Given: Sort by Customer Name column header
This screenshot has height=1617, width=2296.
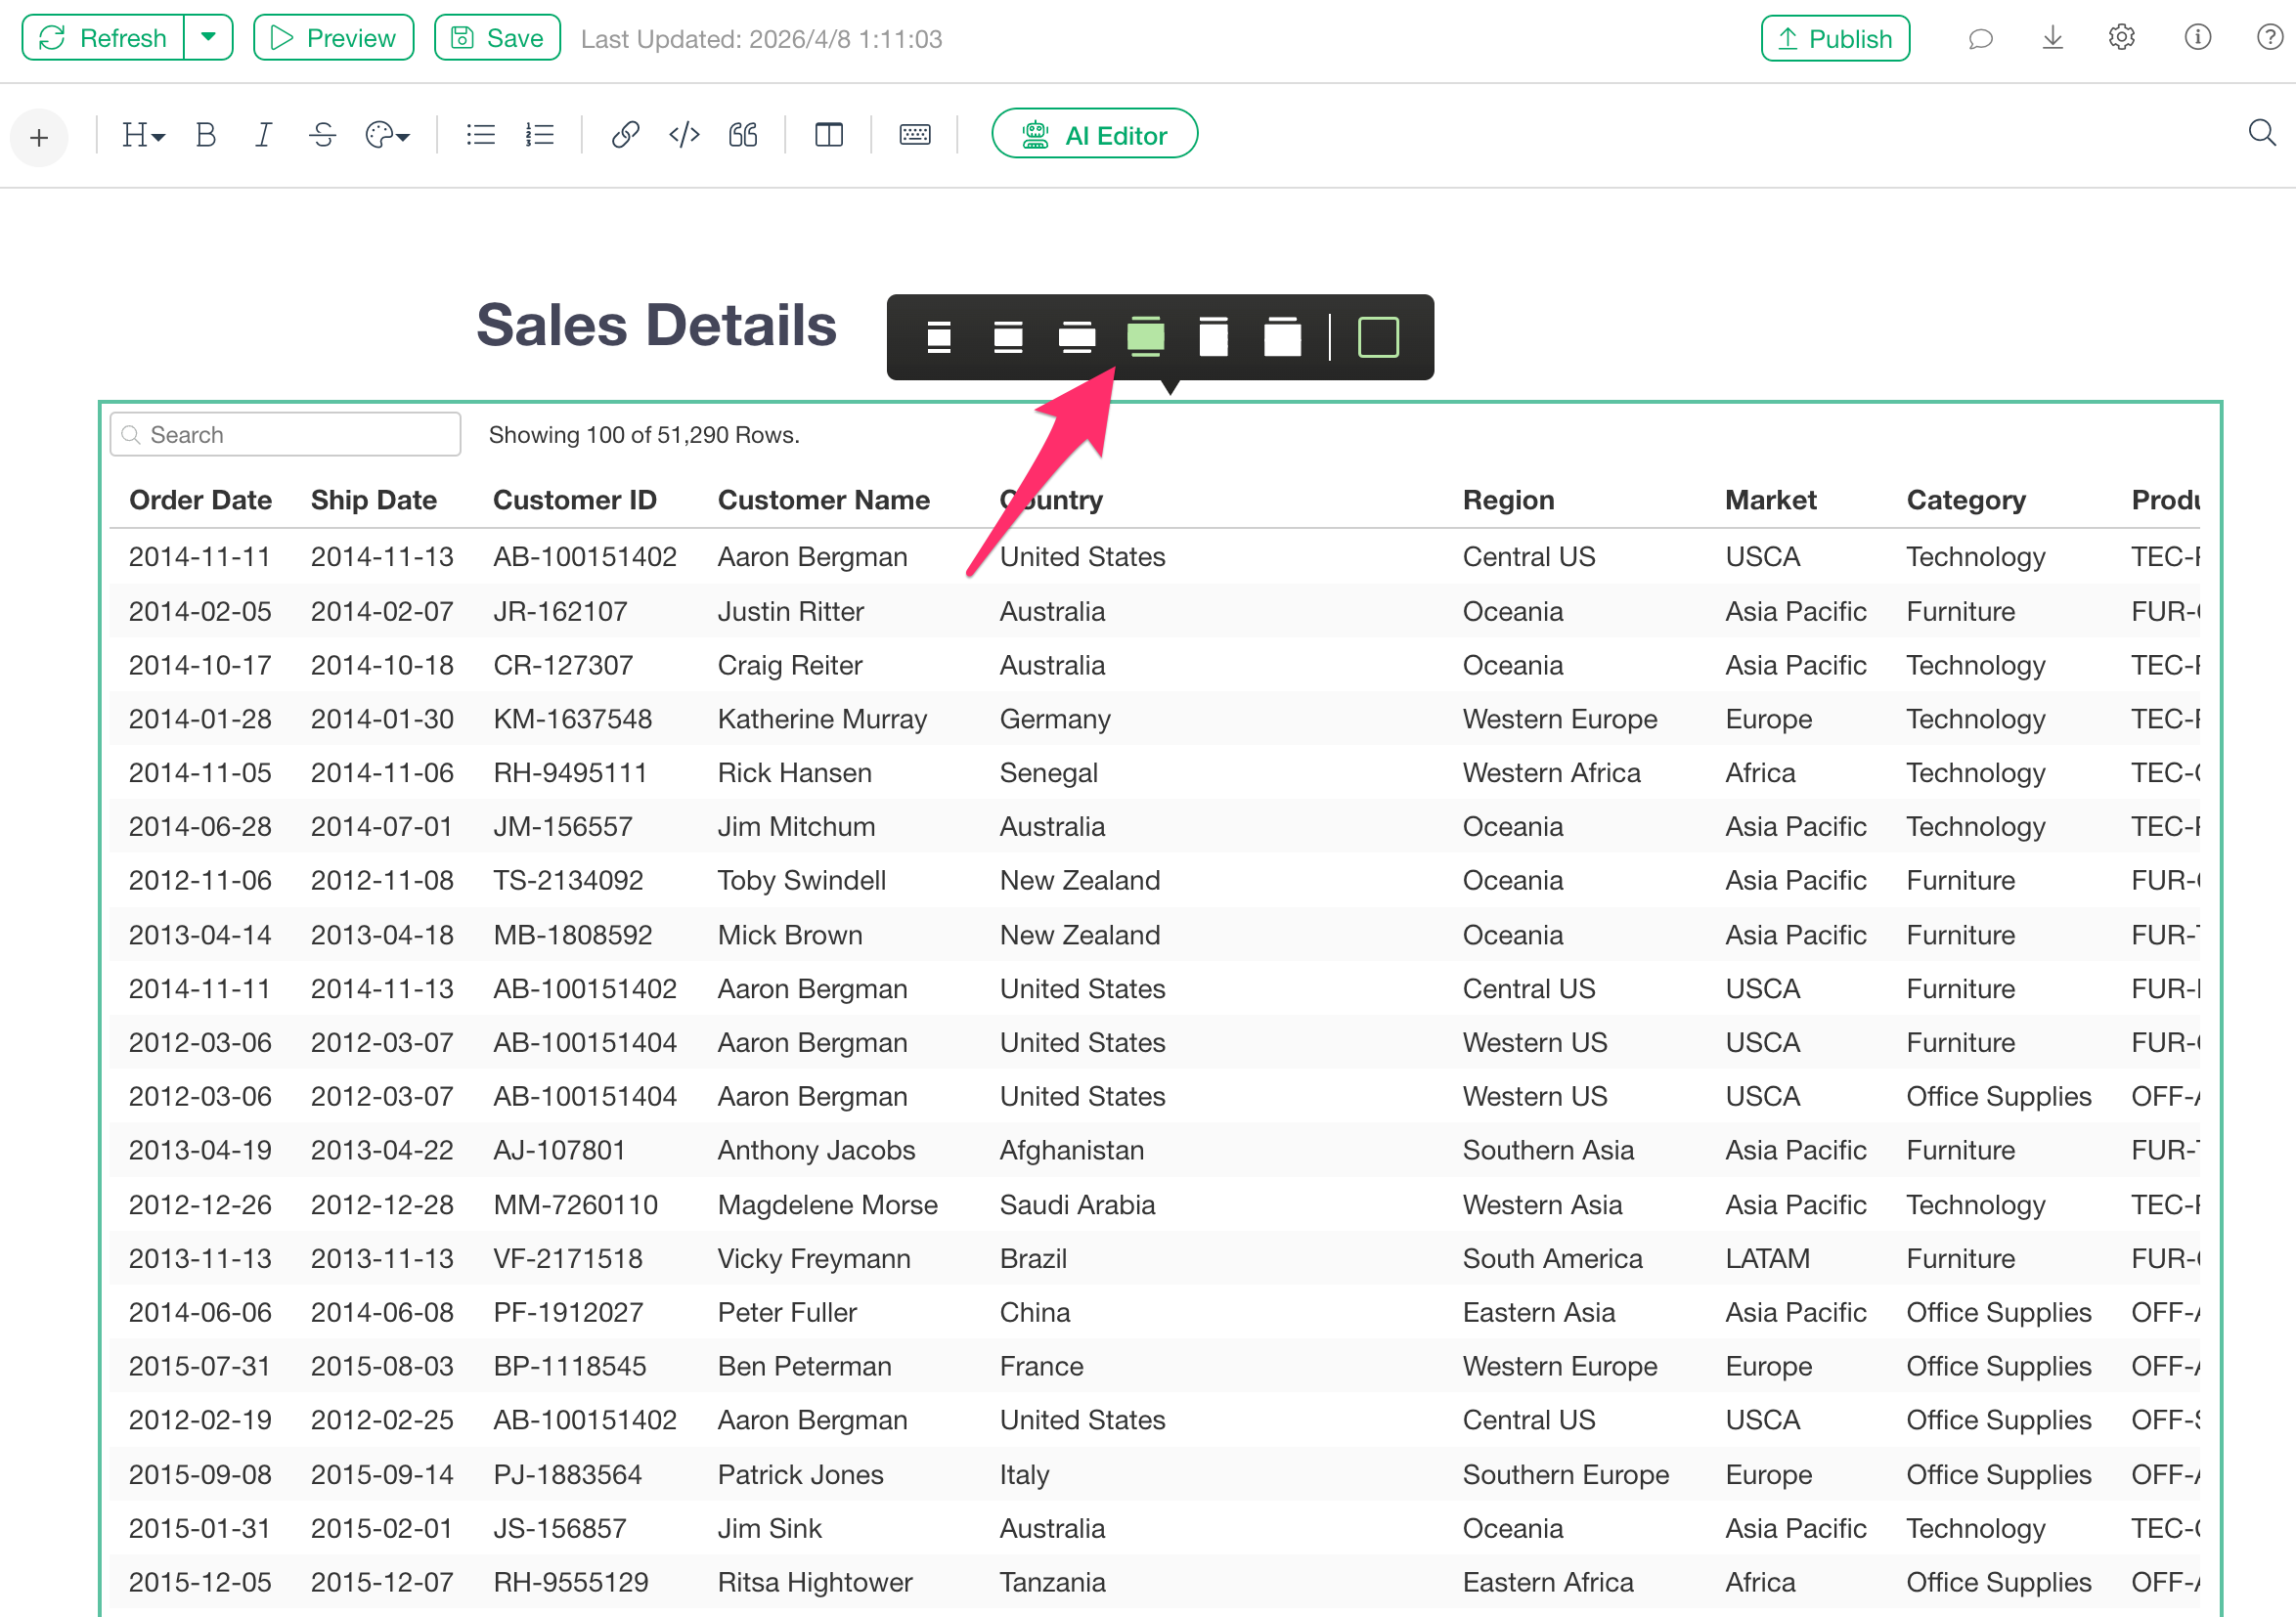Looking at the screenshot, I should pos(823,500).
